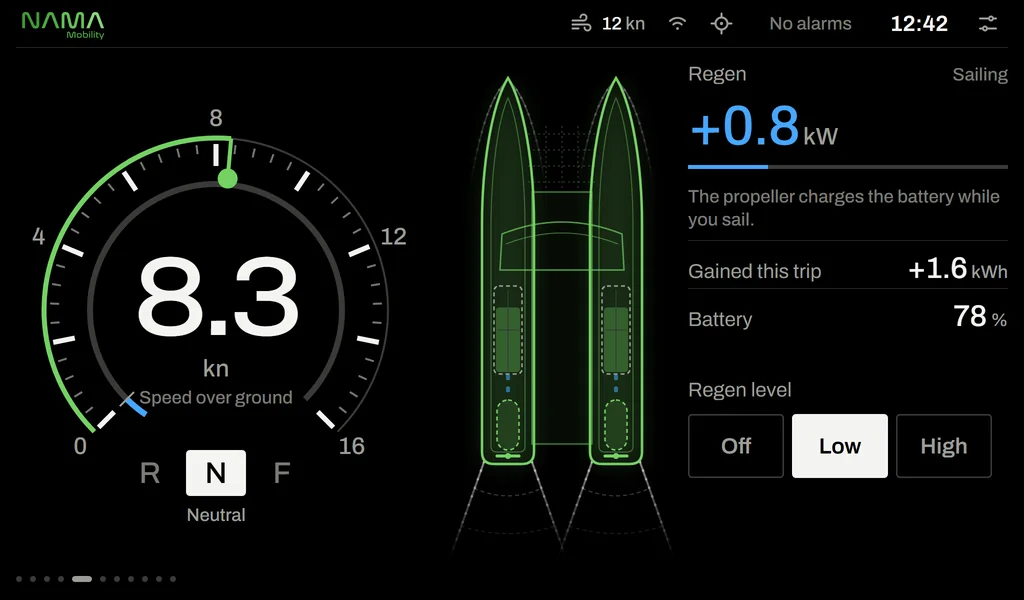This screenshot has height=600, width=1024.
Task: Click the propeller charging description text
Action: click(844, 208)
